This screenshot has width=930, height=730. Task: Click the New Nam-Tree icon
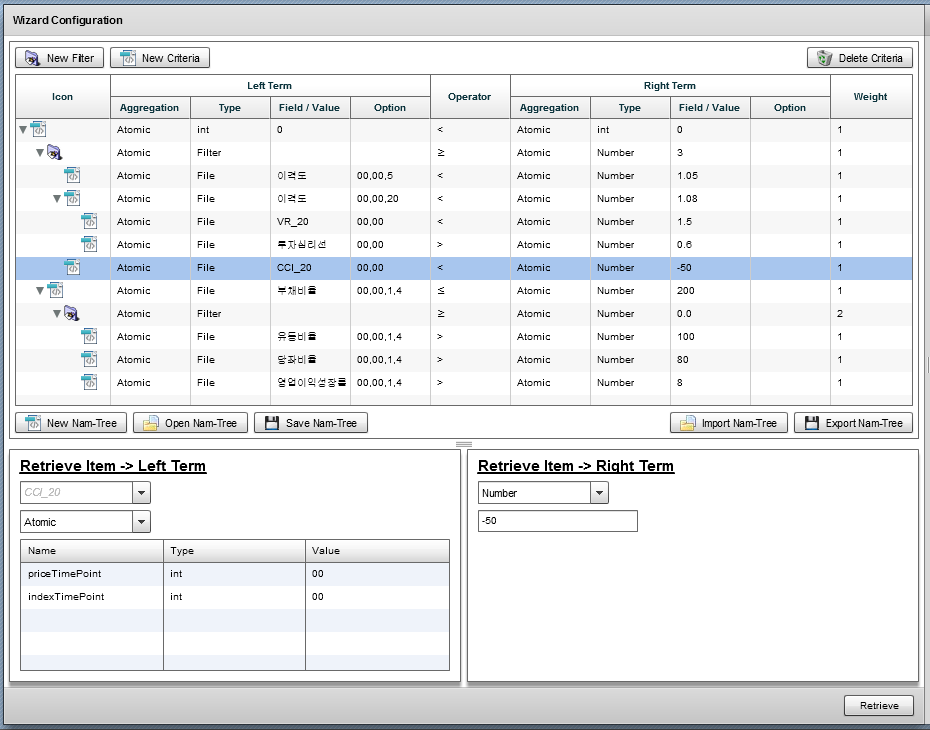point(32,423)
